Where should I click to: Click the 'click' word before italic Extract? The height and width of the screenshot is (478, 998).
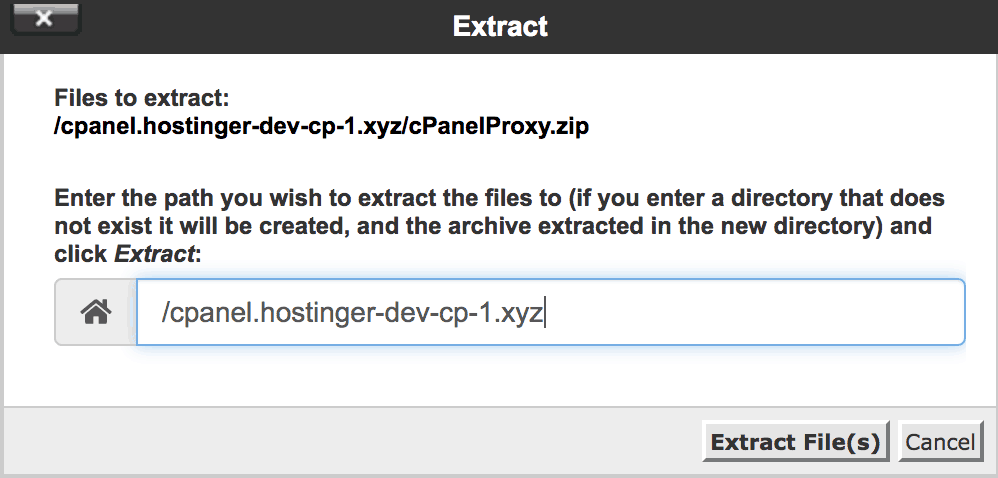coord(81,254)
